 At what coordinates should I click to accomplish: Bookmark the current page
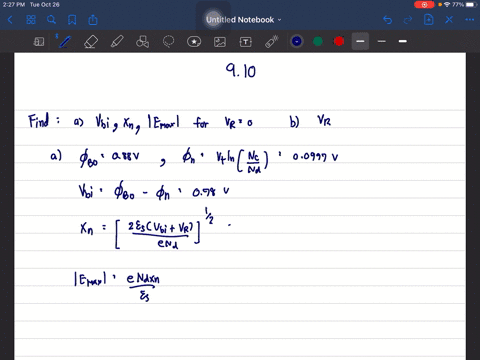[72, 20]
